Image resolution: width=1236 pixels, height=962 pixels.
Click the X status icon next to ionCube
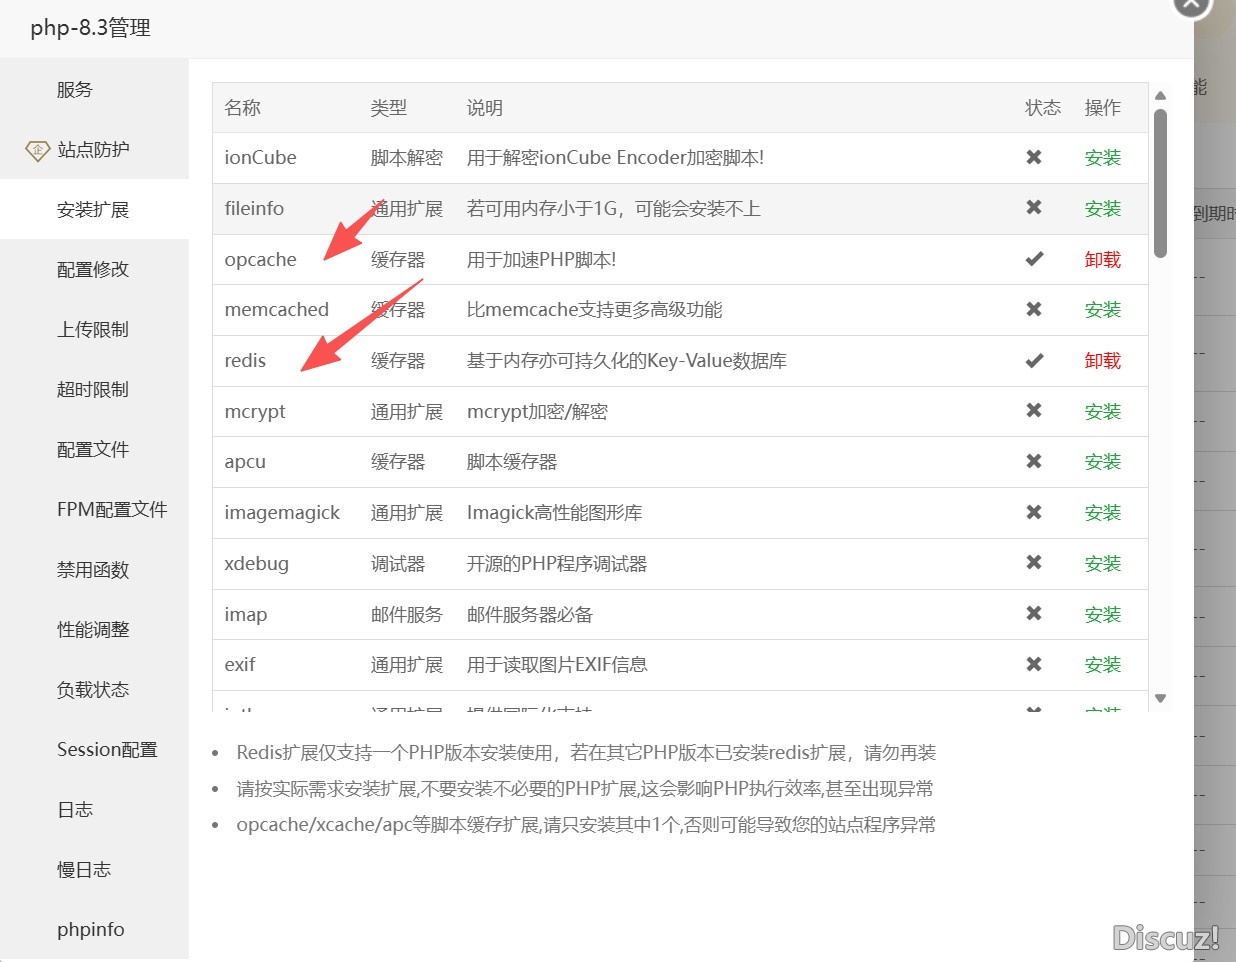coord(1034,157)
